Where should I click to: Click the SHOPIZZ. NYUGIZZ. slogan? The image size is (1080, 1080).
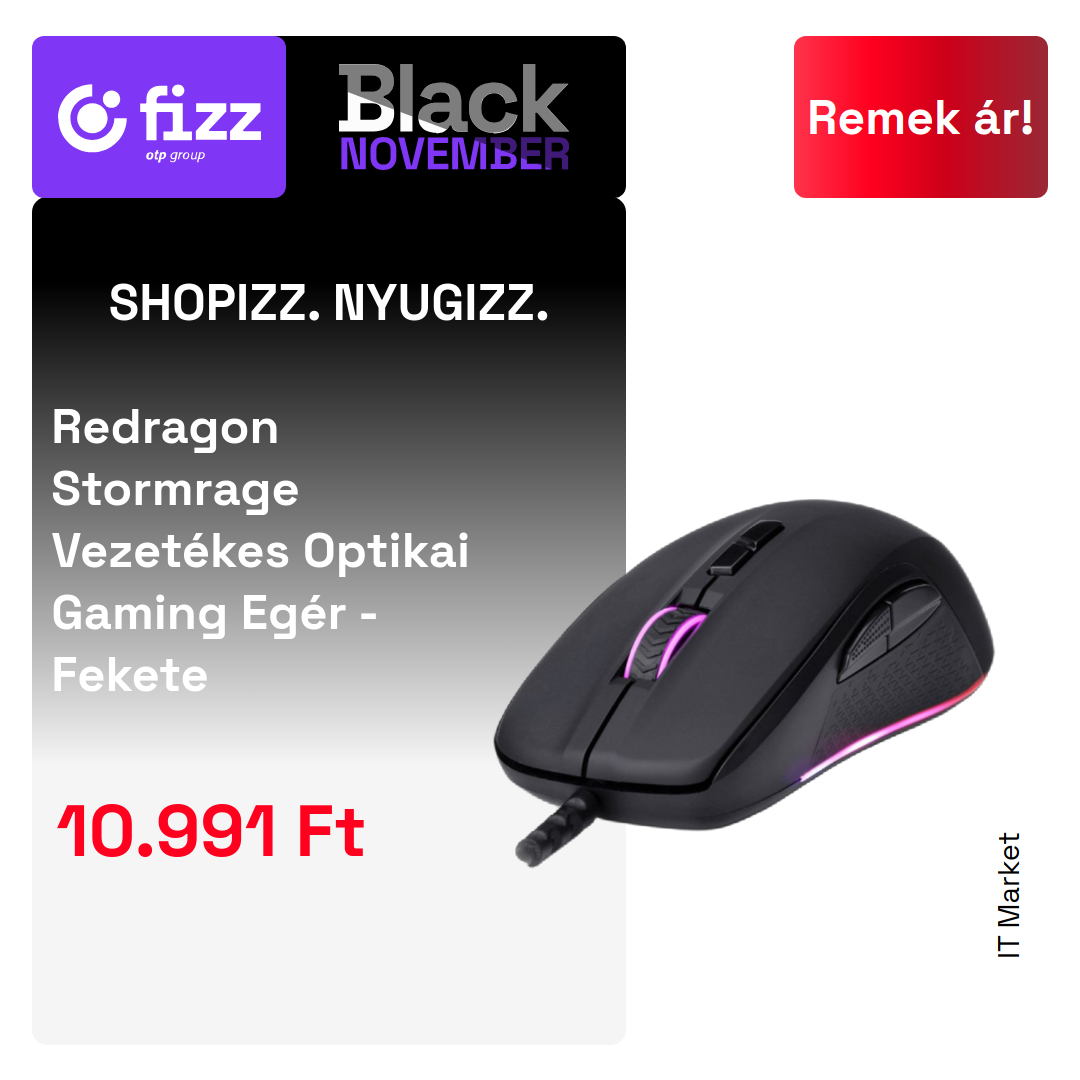tap(329, 303)
